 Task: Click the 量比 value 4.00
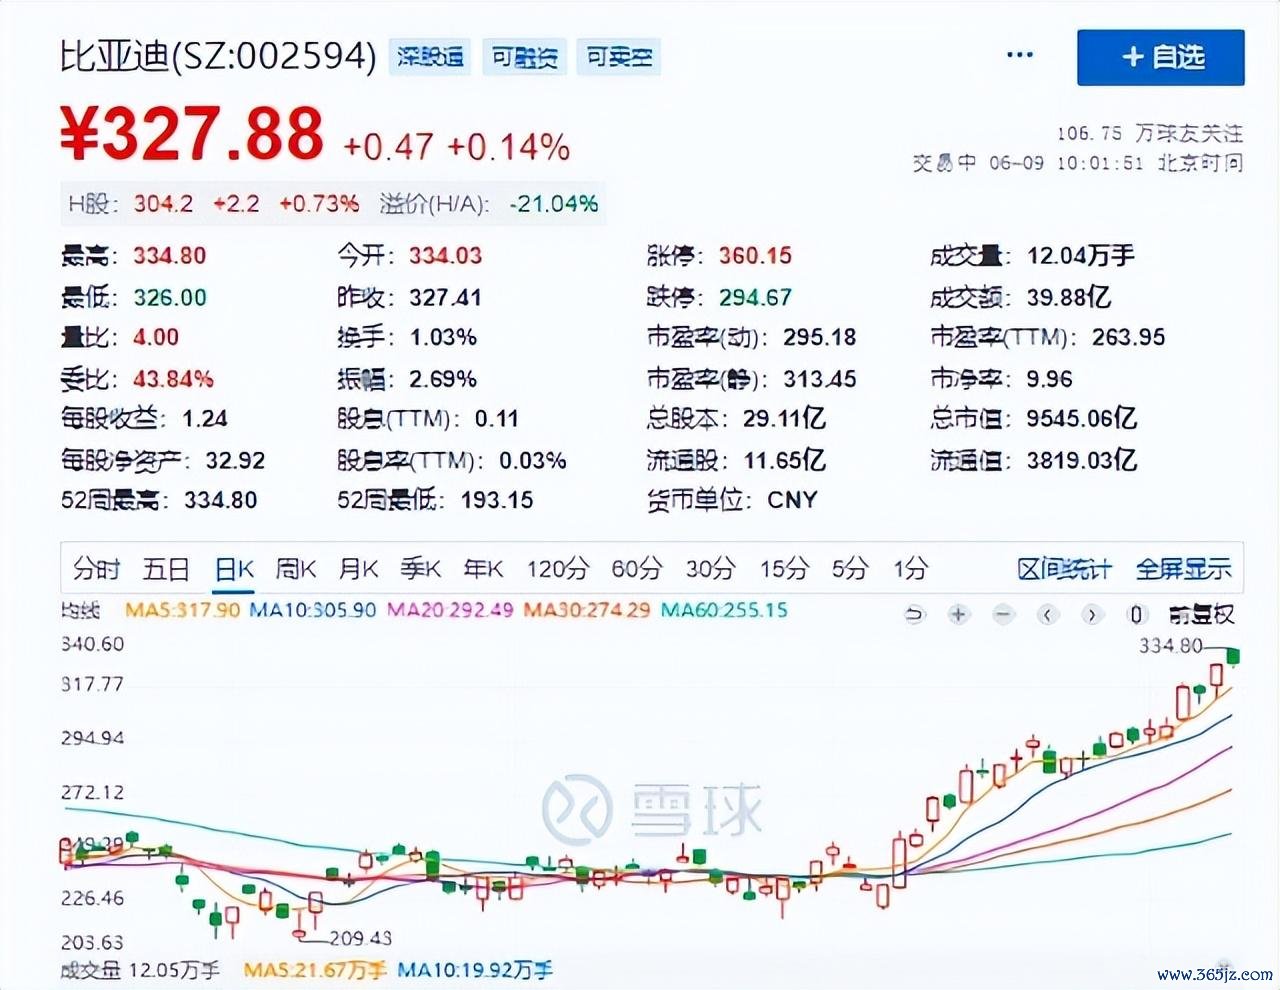point(156,337)
